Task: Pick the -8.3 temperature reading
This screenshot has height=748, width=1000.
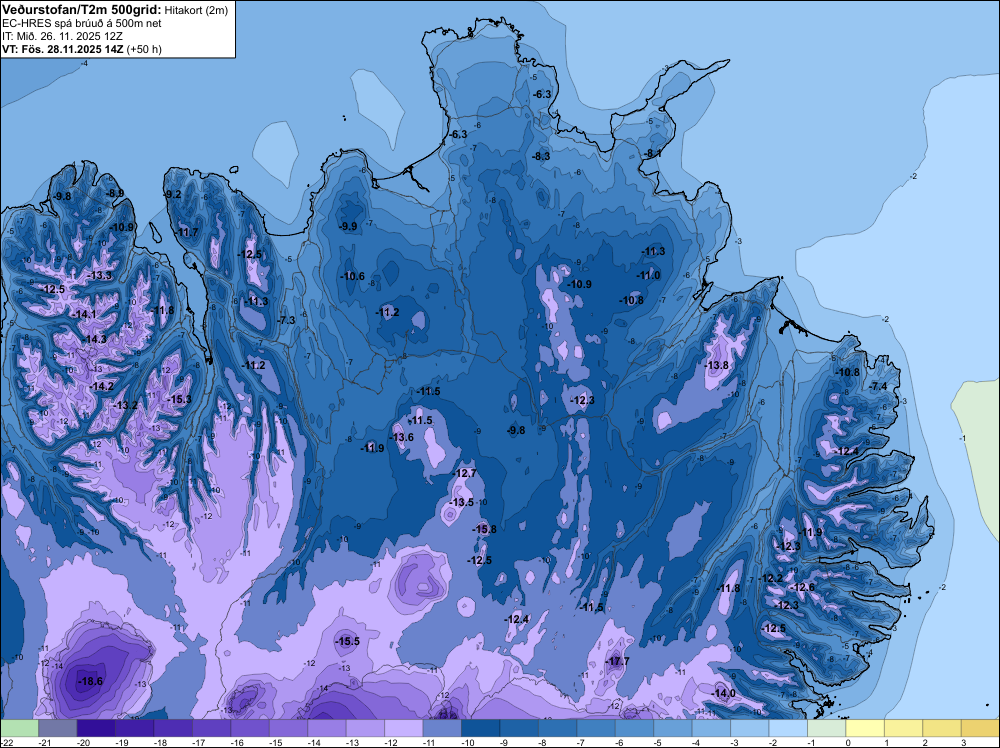Action: pyautogui.click(x=541, y=156)
